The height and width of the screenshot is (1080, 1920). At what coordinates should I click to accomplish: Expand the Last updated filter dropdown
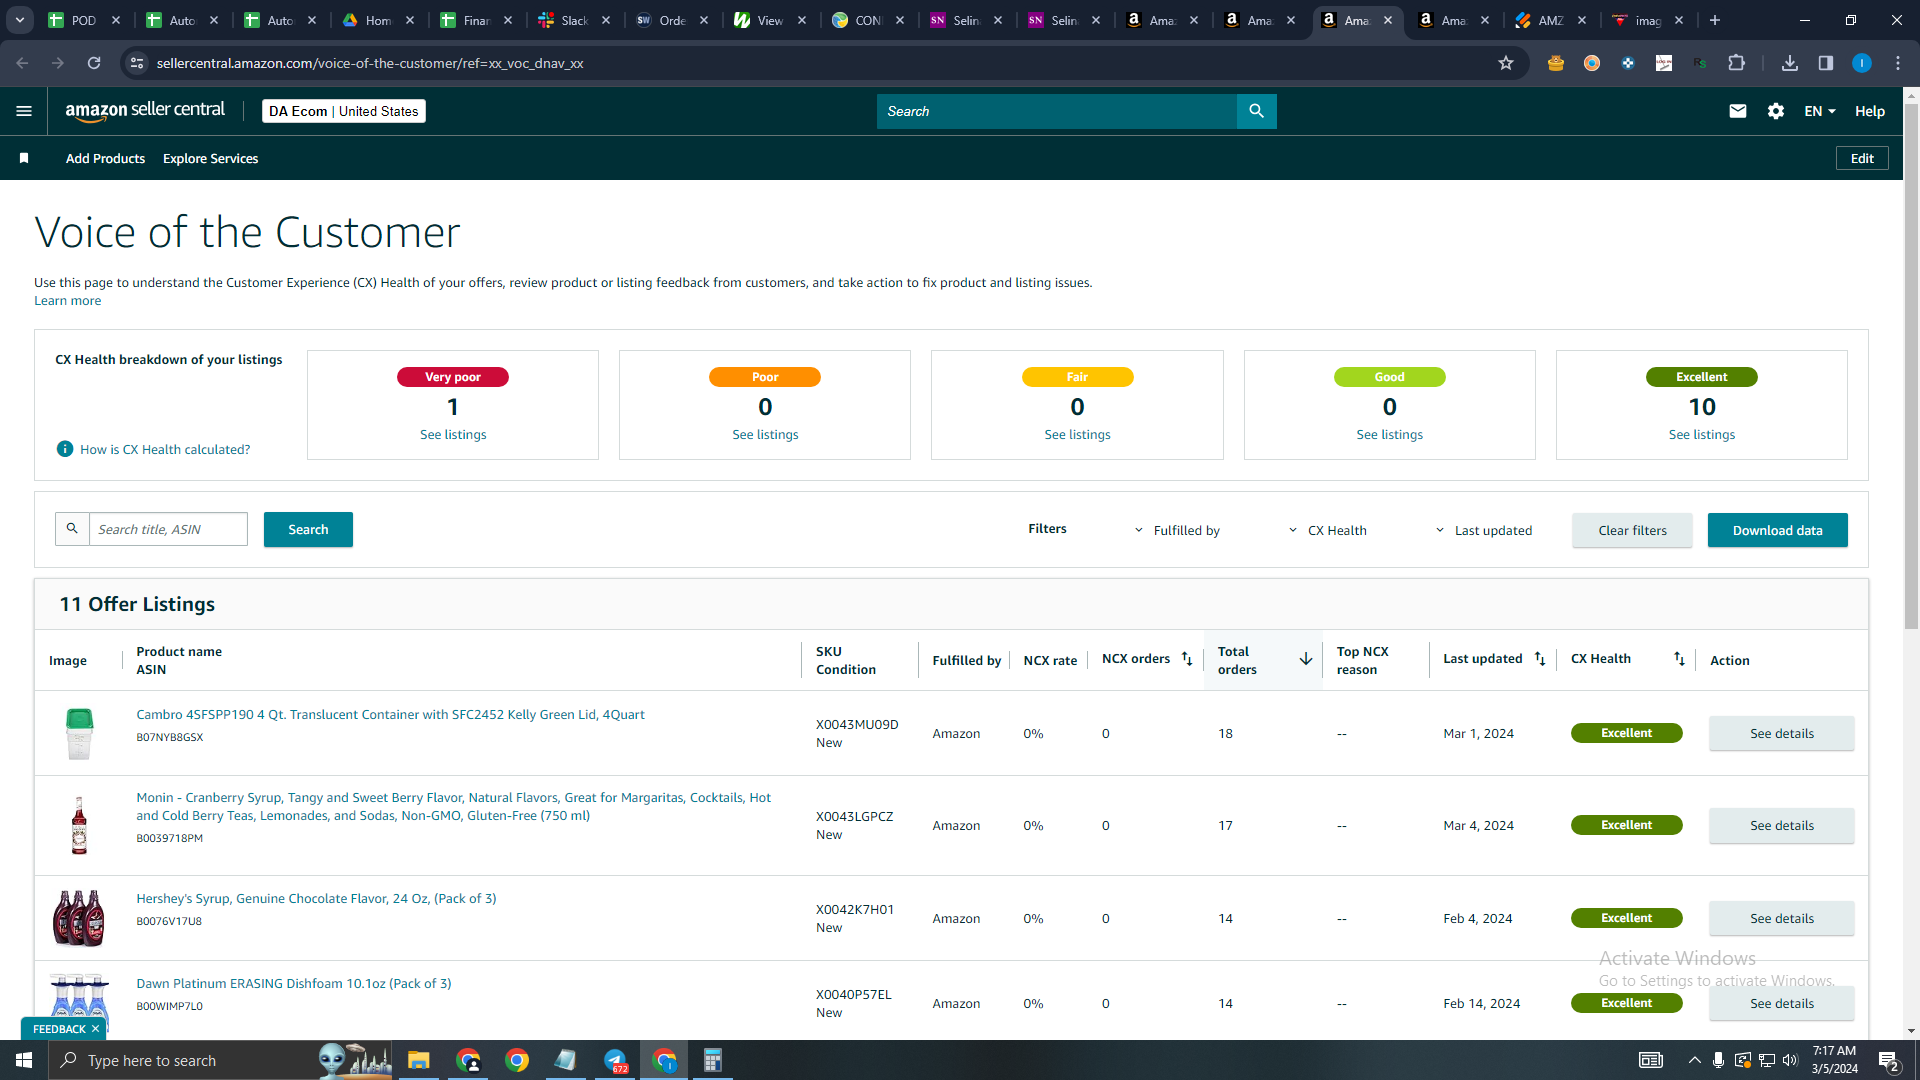(x=1484, y=530)
